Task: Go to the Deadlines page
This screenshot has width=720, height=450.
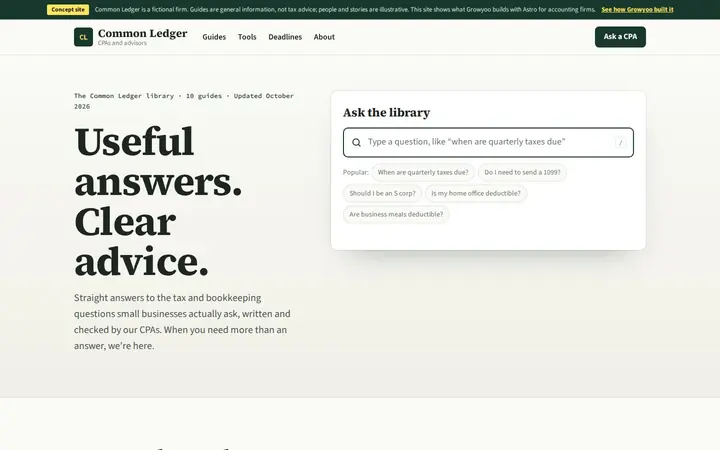Action: pyautogui.click(x=285, y=37)
